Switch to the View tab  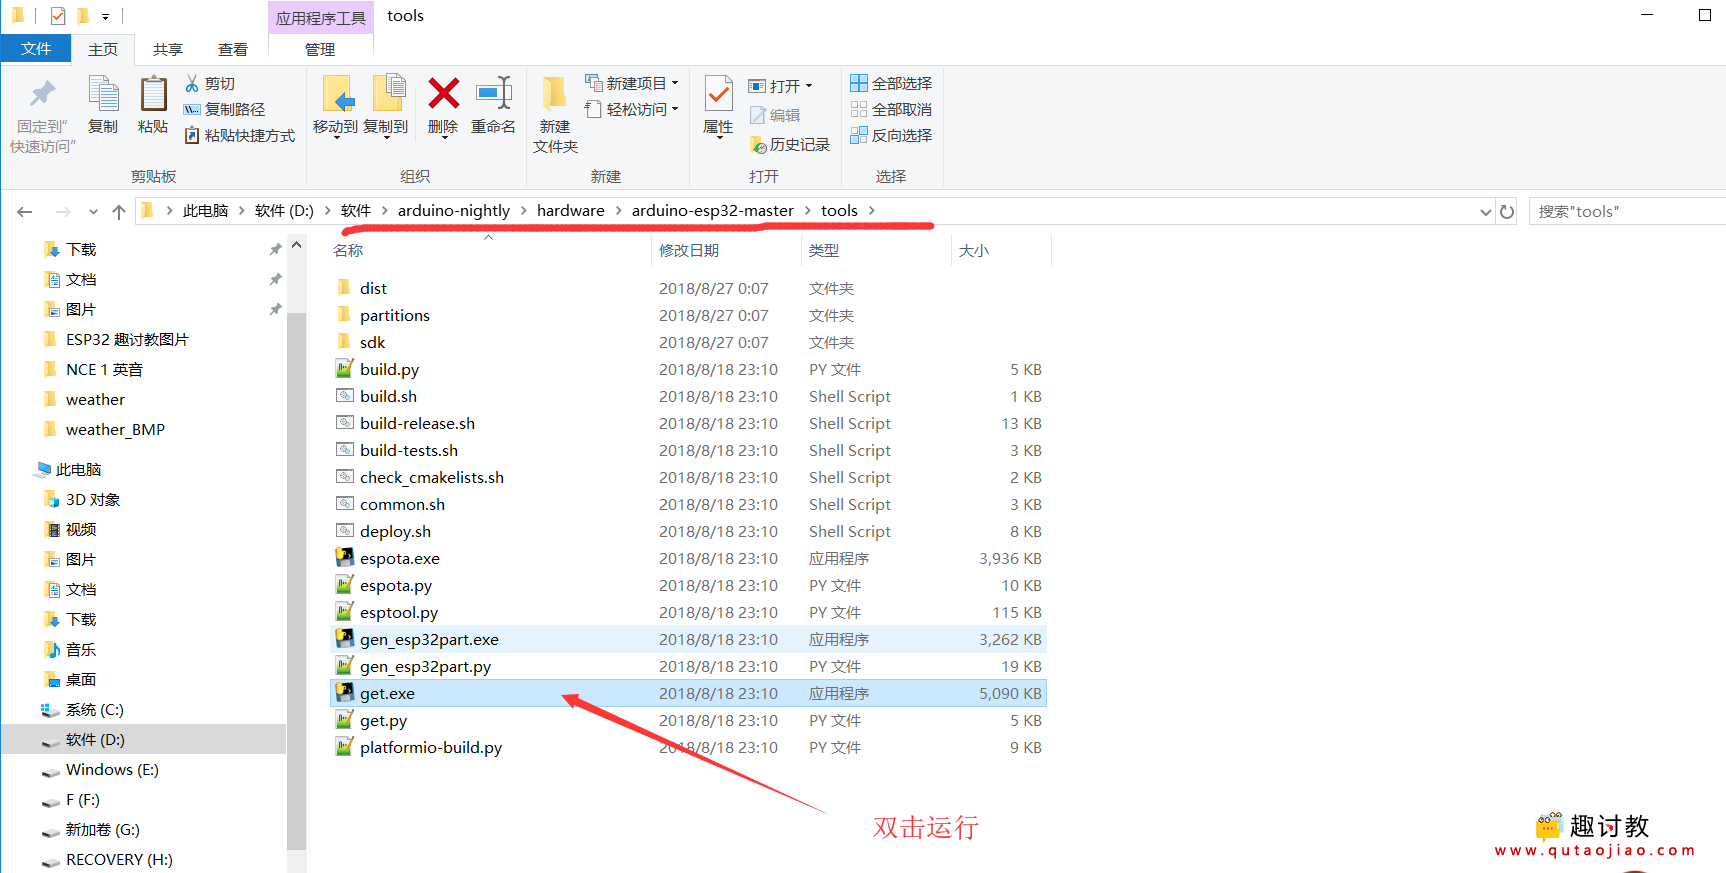pyautogui.click(x=233, y=49)
